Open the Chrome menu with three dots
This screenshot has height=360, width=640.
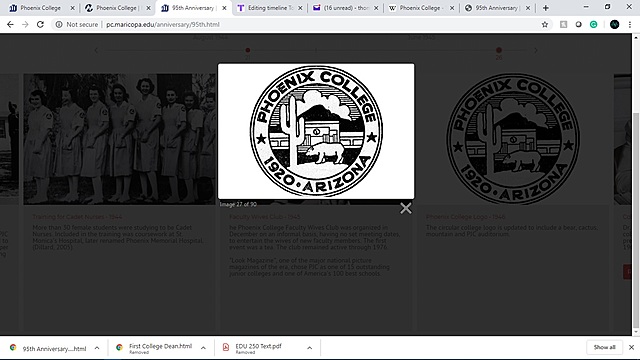pyautogui.click(x=630, y=24)
